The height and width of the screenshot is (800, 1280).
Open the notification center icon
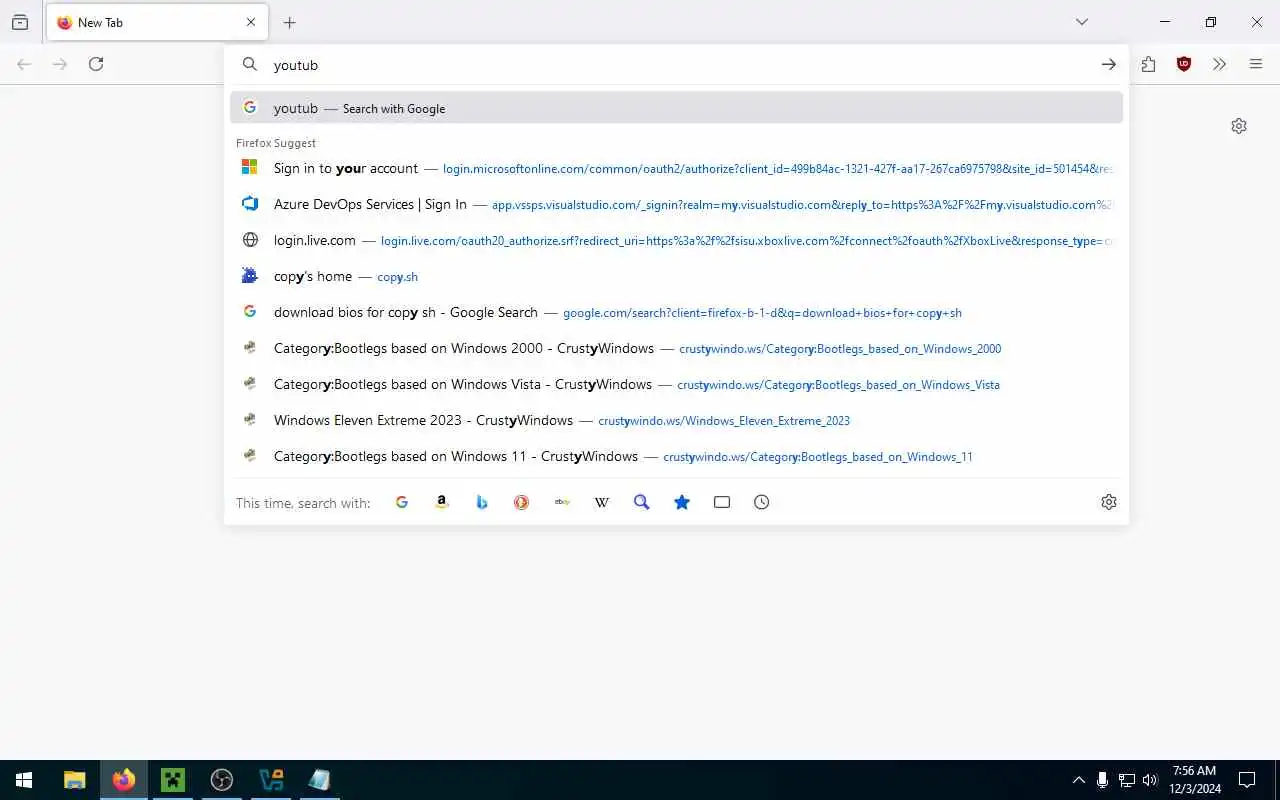[x=1247, y=780]
